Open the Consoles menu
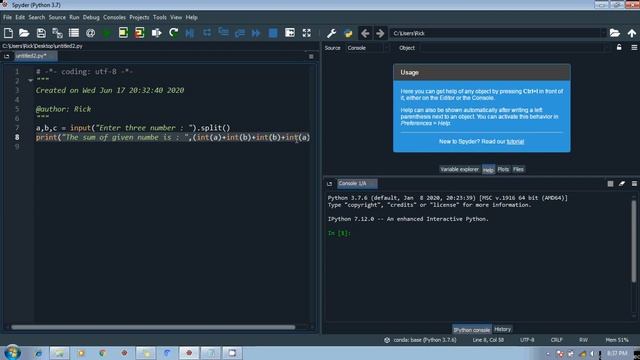This screenshot has width=640, height=360. tap(114, 17)
